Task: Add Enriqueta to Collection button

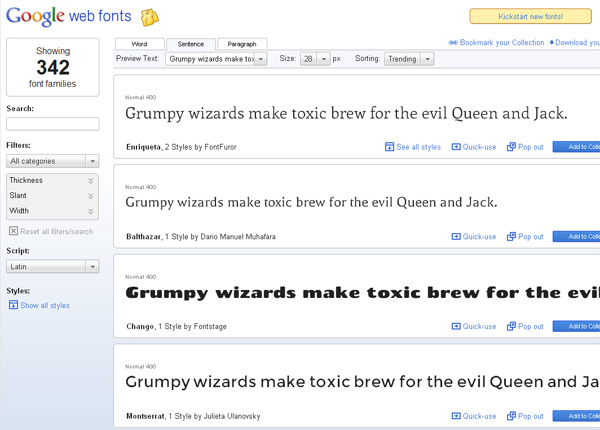Action: (576, 147)
